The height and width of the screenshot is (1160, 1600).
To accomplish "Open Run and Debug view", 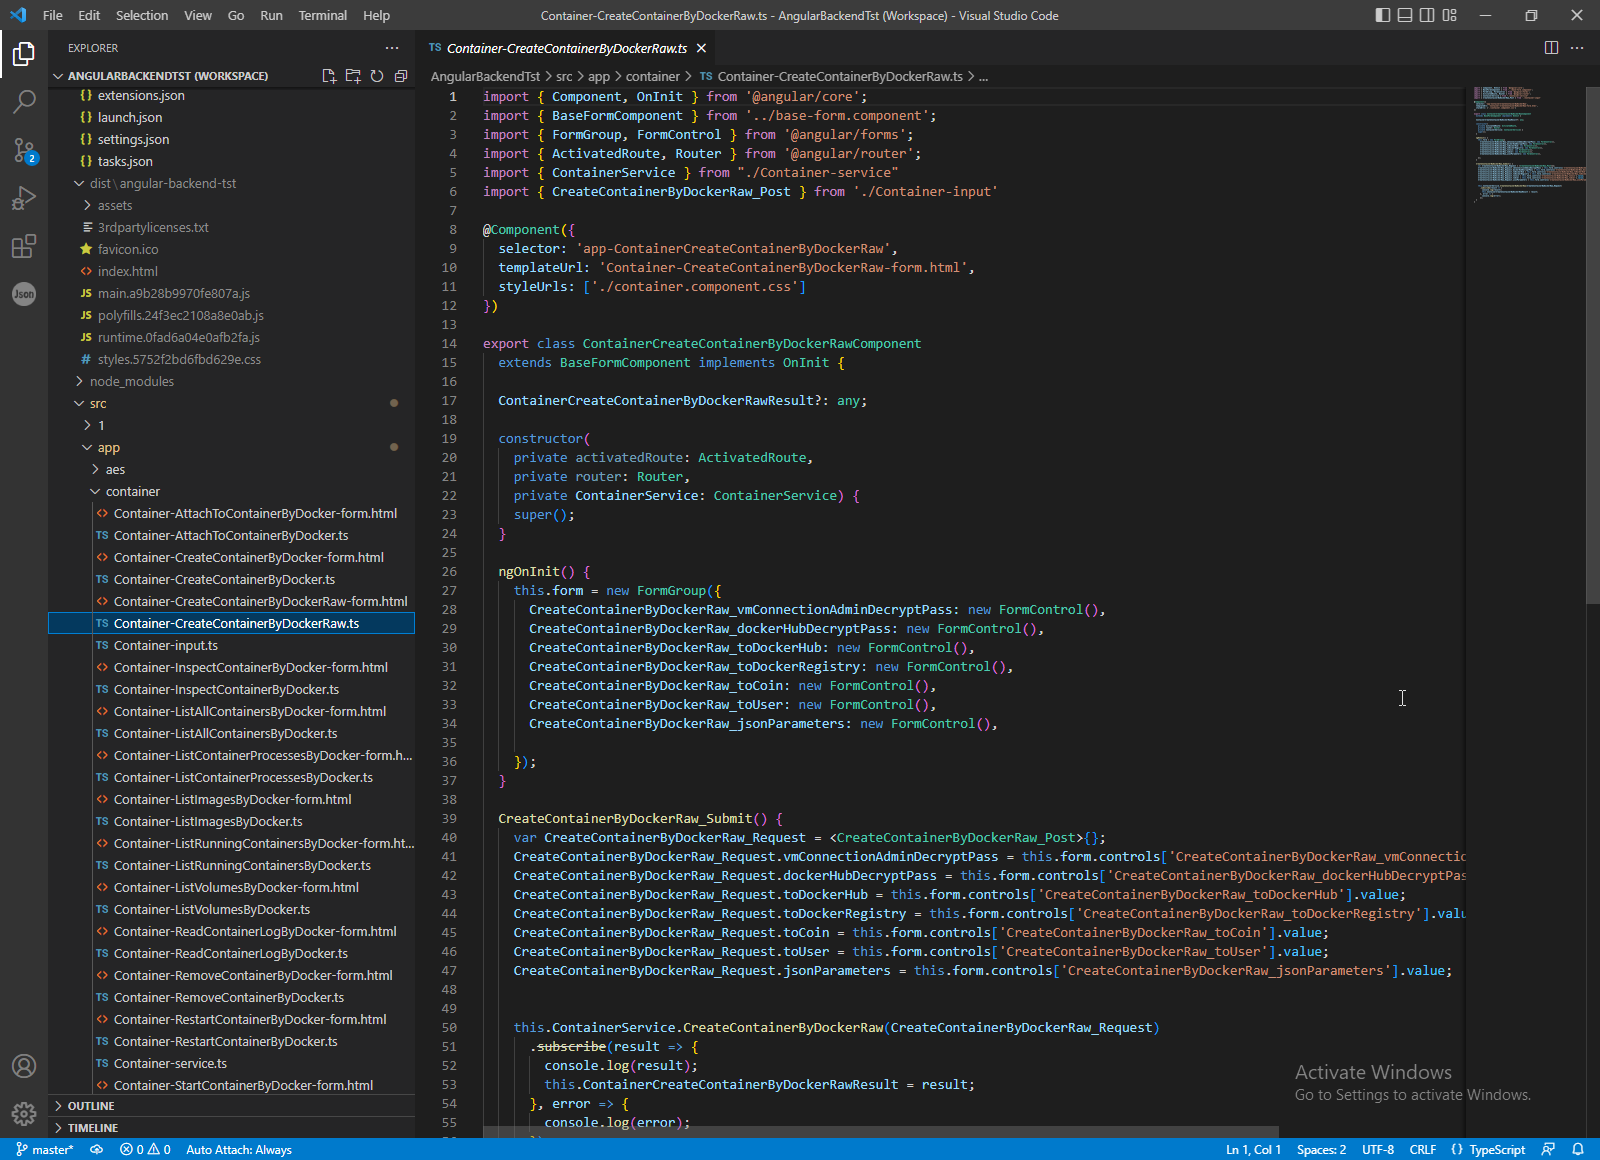I will (24, 198).
